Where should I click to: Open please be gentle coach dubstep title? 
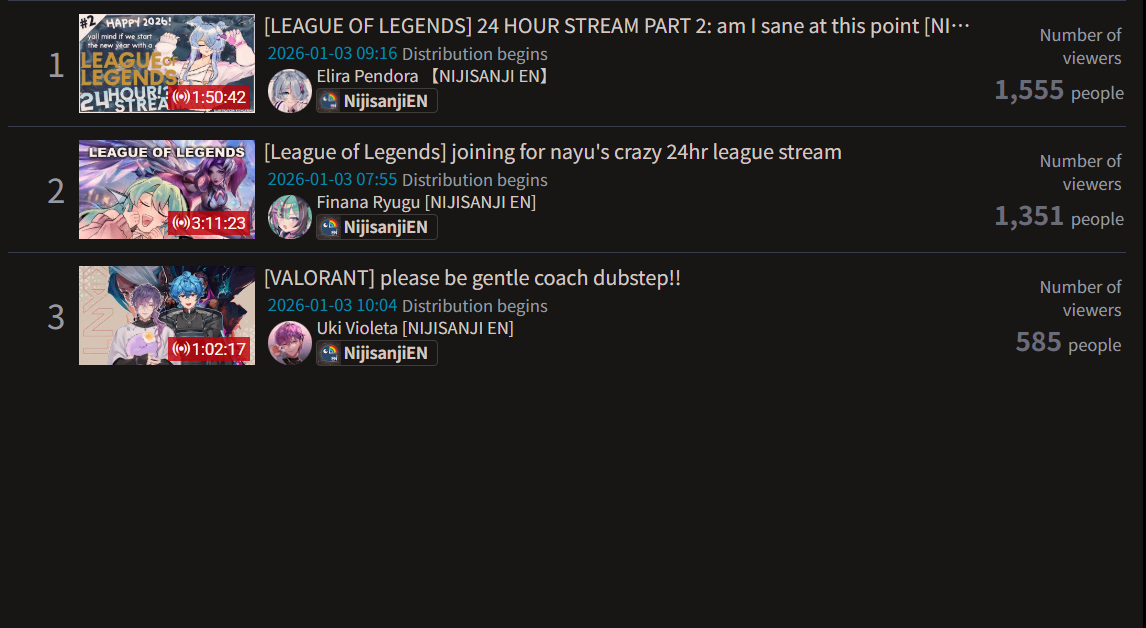coord(472,278)
